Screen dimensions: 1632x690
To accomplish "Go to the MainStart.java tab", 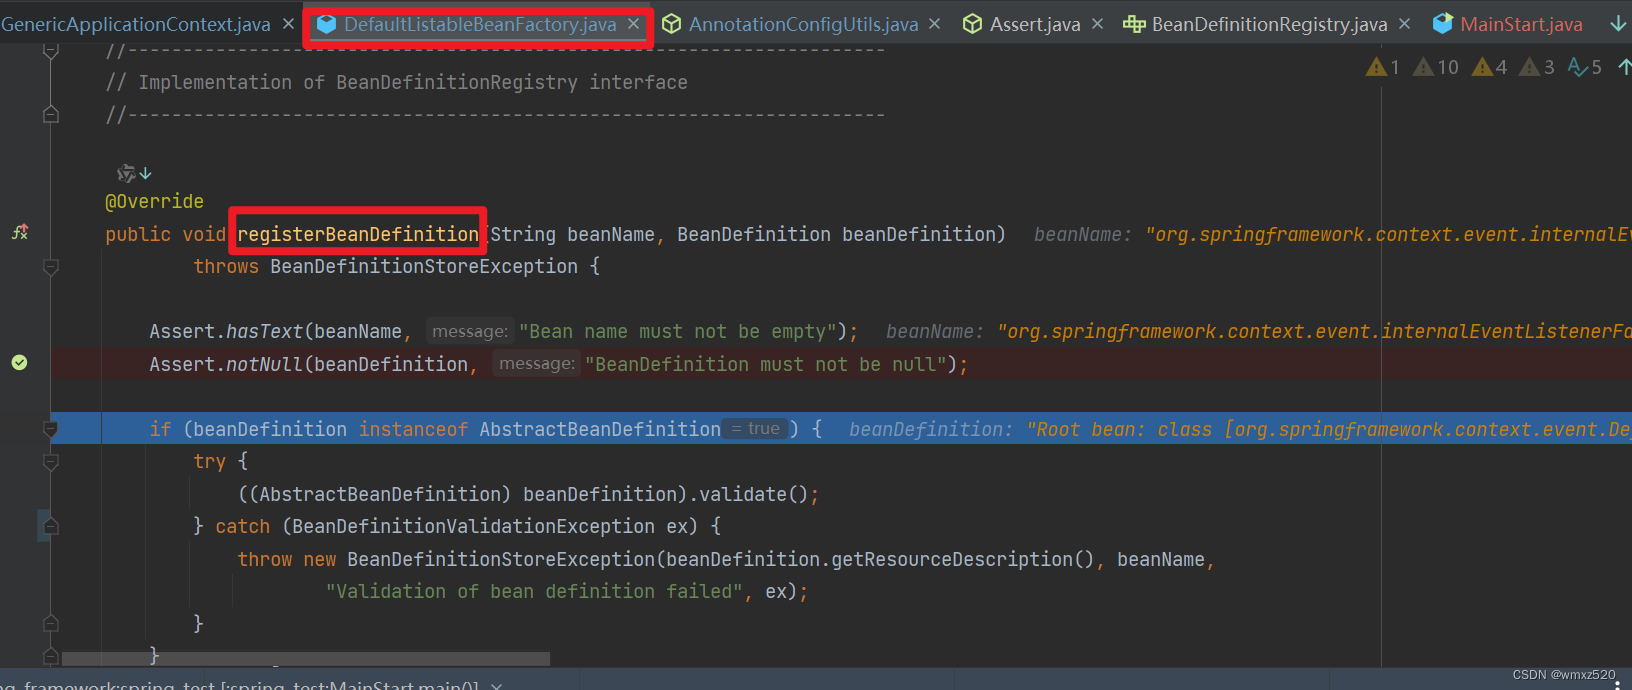I will 1521,24.
